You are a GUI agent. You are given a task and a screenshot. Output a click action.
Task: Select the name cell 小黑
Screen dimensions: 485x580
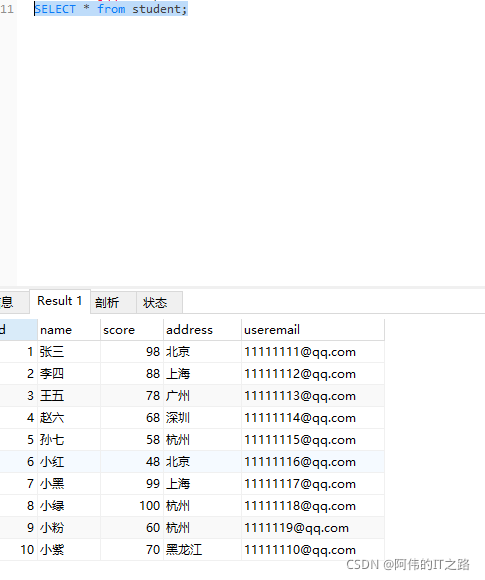click(69, 484)
